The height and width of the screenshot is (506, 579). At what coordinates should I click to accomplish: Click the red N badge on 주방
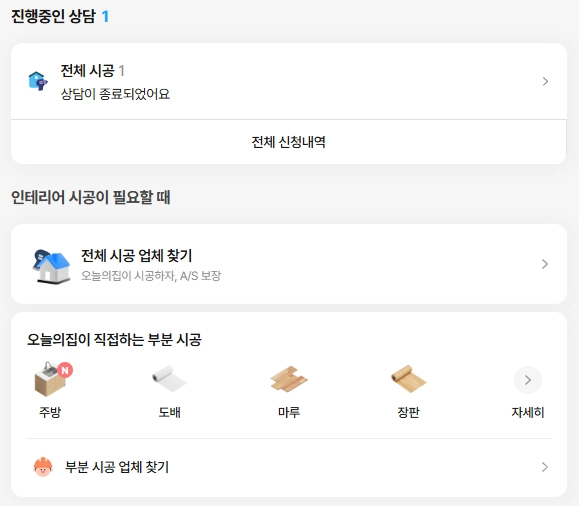[x=65, y=370]
